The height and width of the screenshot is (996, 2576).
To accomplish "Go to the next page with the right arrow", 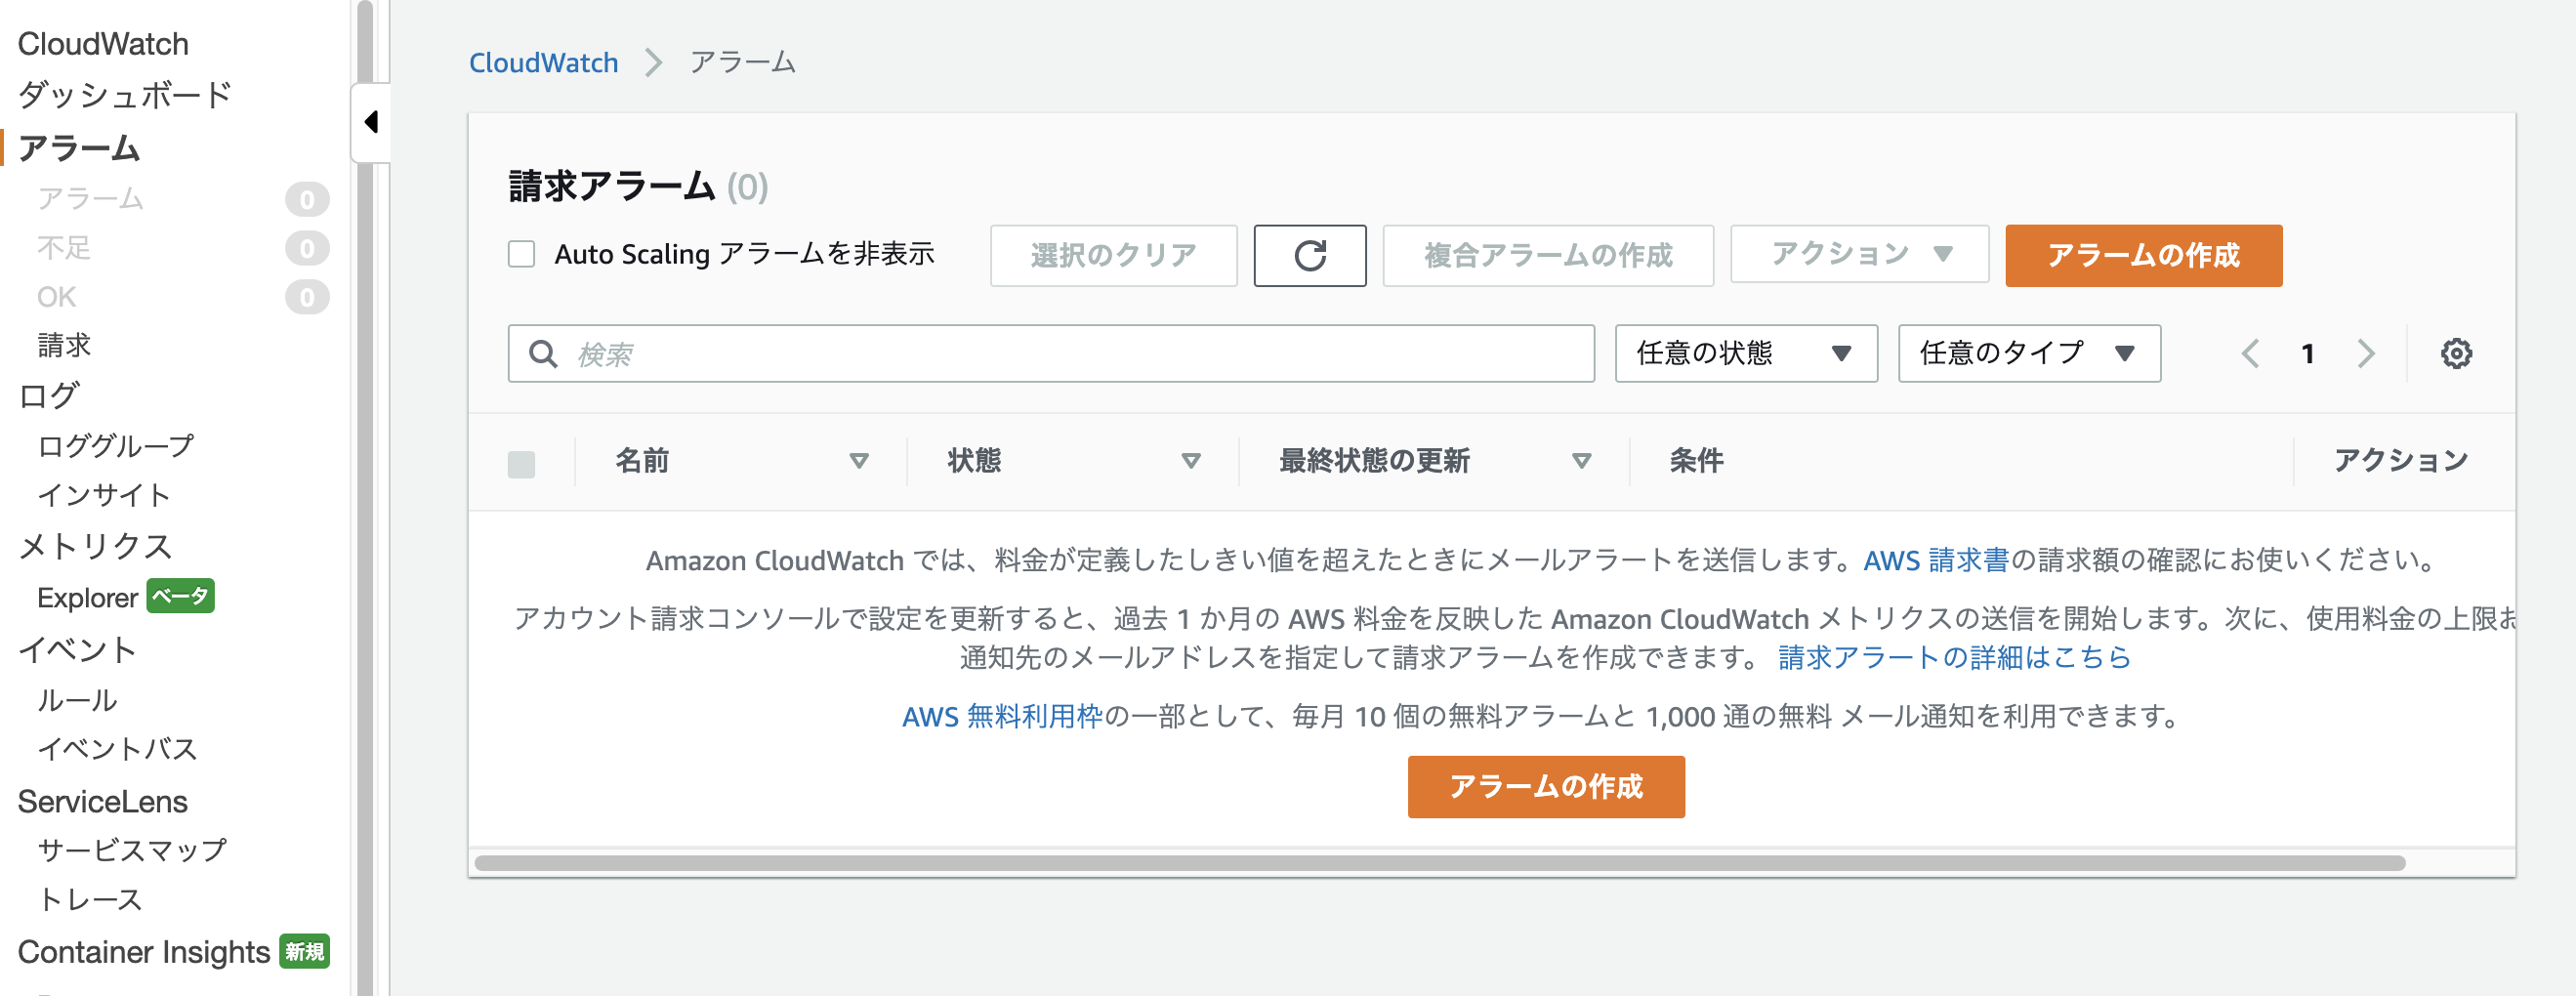I will coord(2366,353).
